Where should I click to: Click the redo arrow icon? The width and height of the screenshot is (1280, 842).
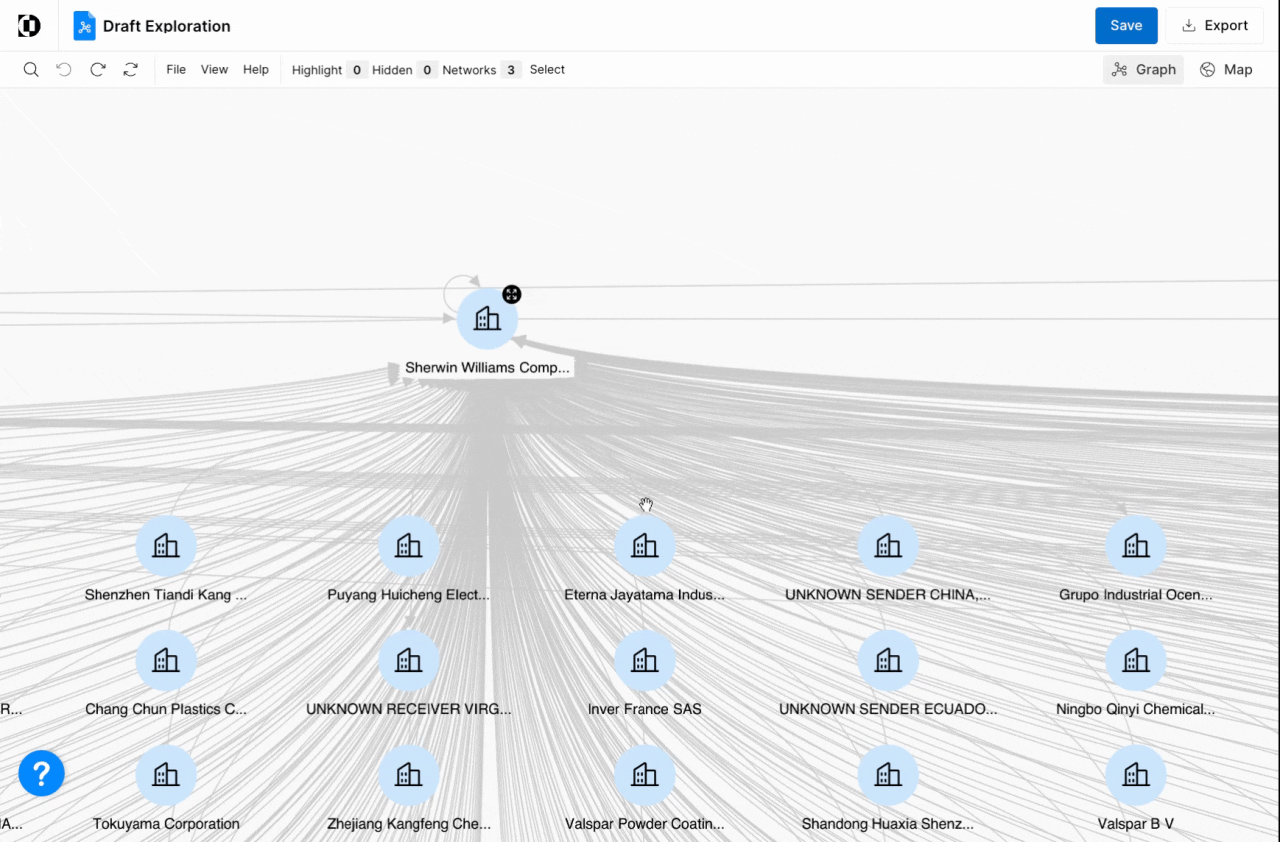[x=97, y=70]
